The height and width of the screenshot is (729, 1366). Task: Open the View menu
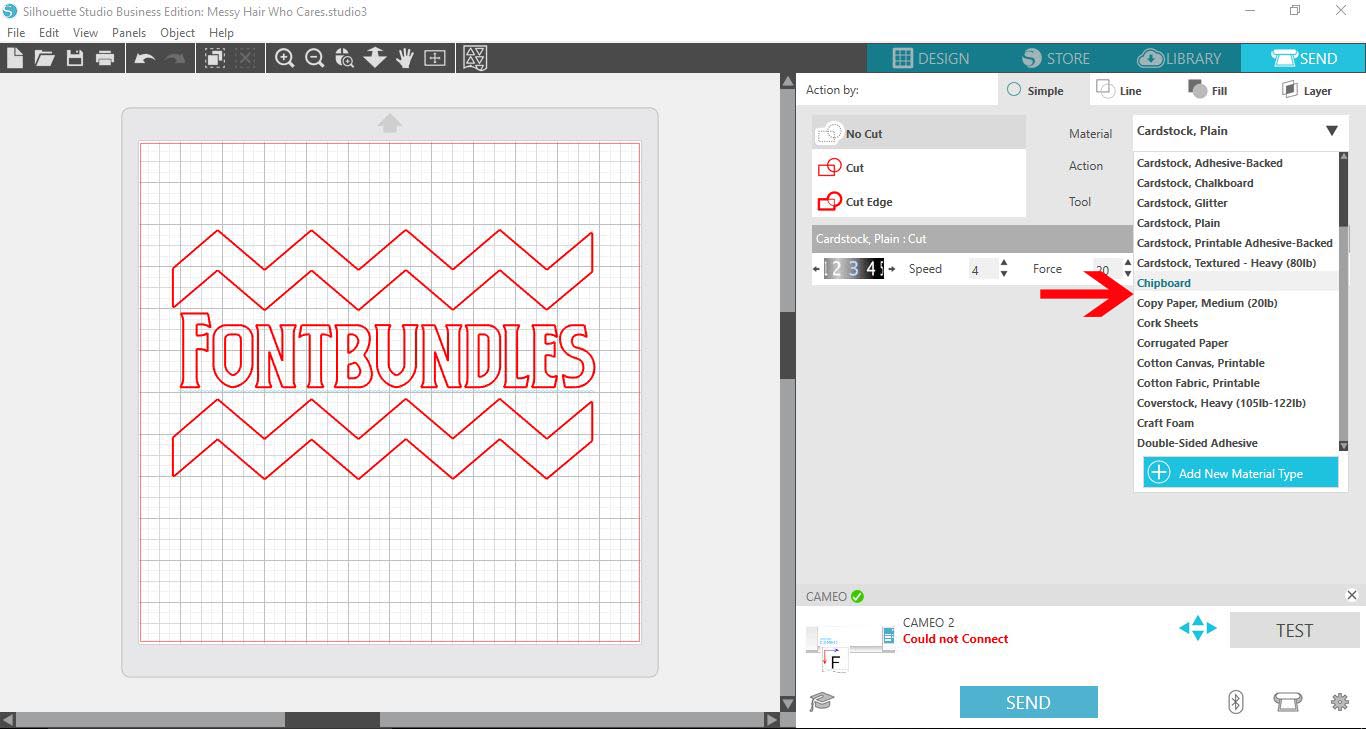(x=85, y=33)
